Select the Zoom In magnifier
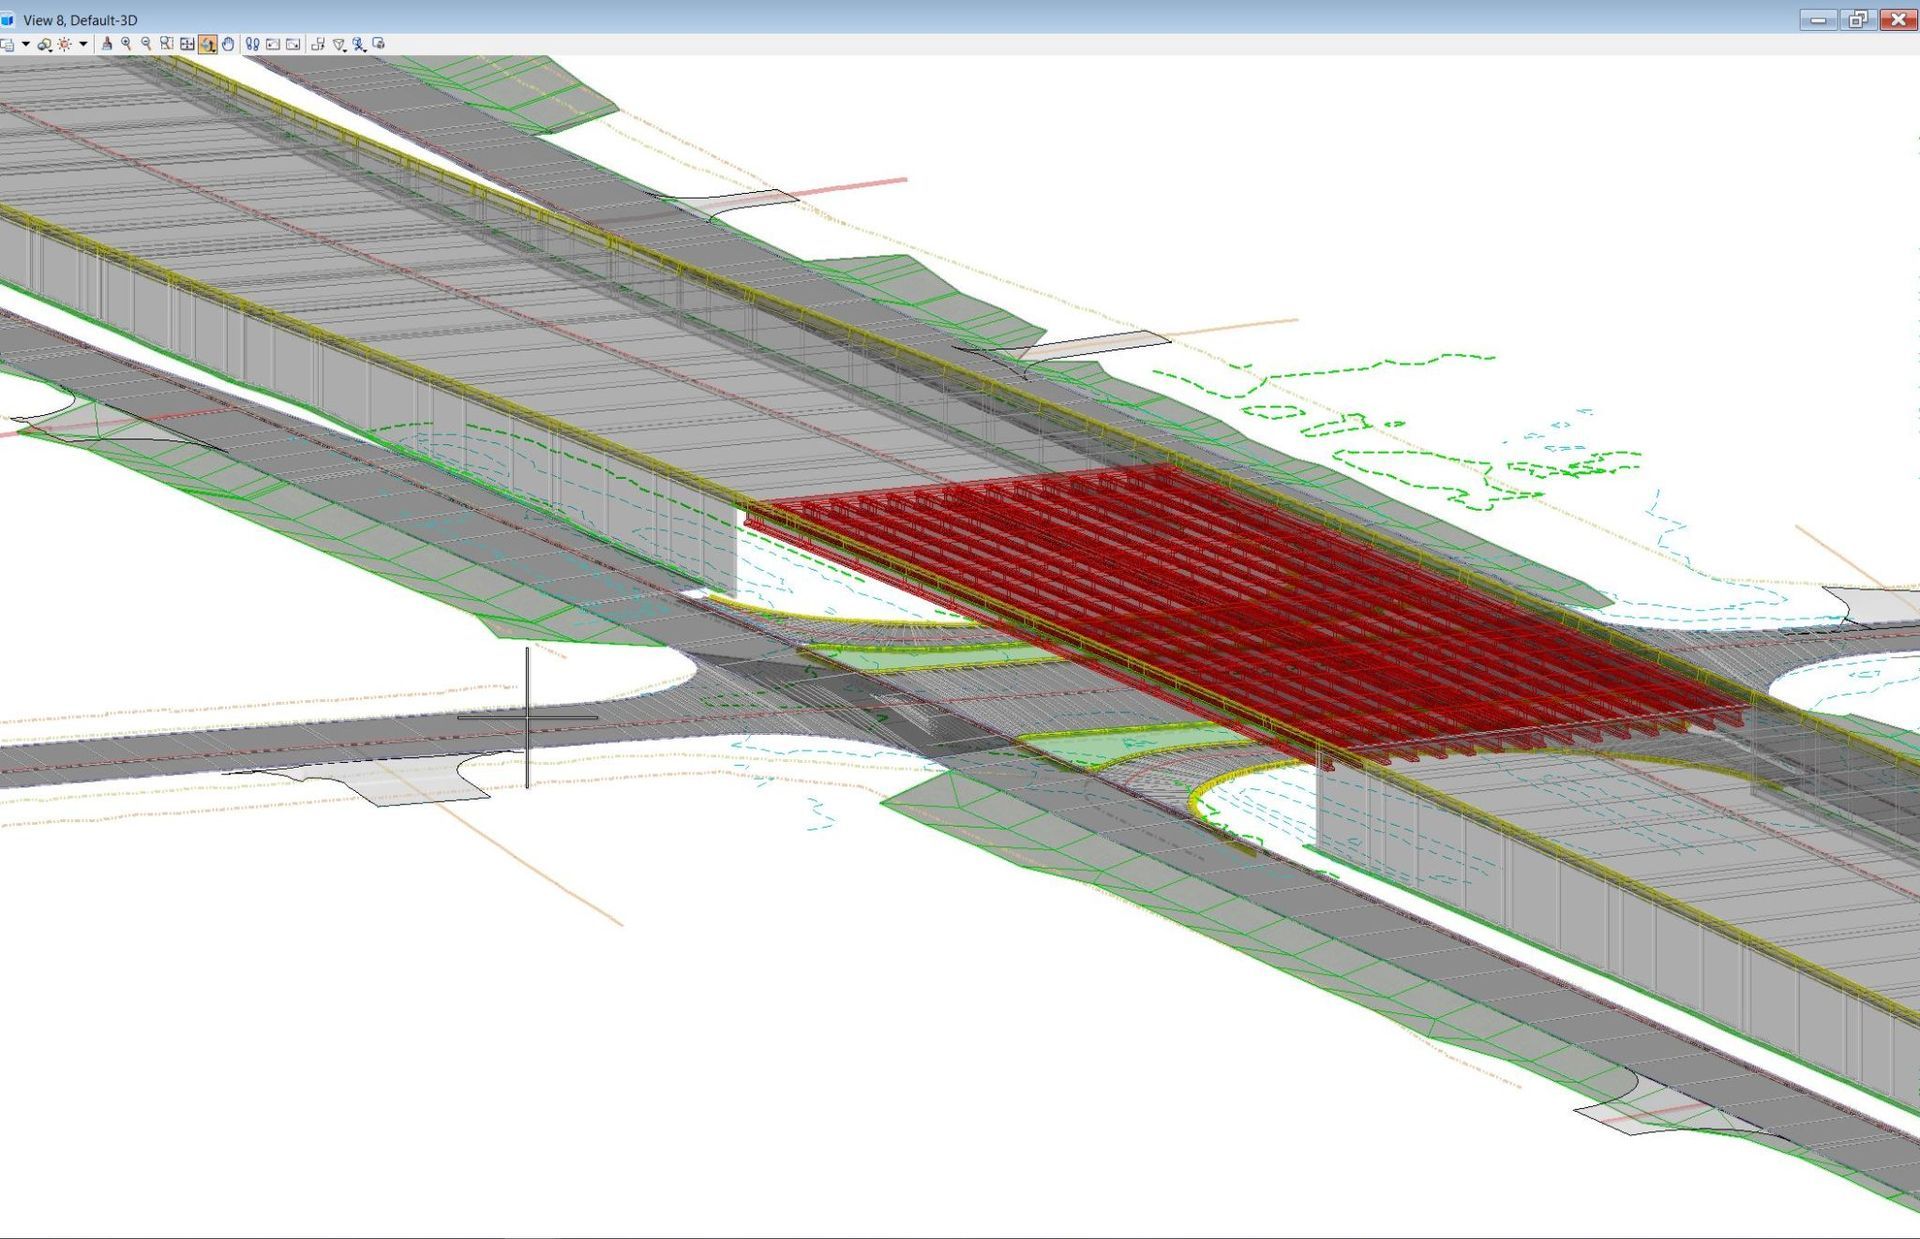Image resolution: width=1920 pixels, height=1239 pixels. coord(126,44)
